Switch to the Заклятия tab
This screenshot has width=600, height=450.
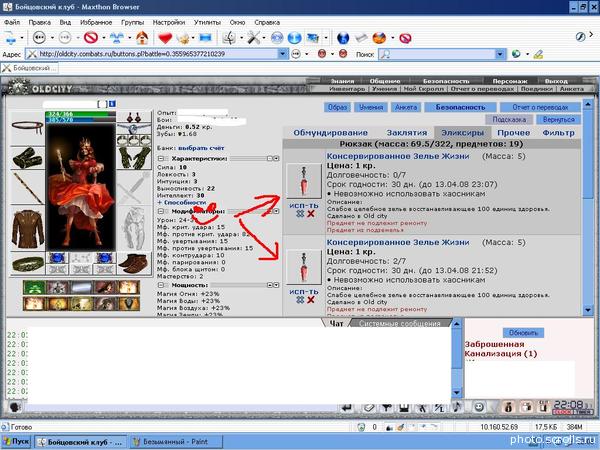(x=406, y=133)
